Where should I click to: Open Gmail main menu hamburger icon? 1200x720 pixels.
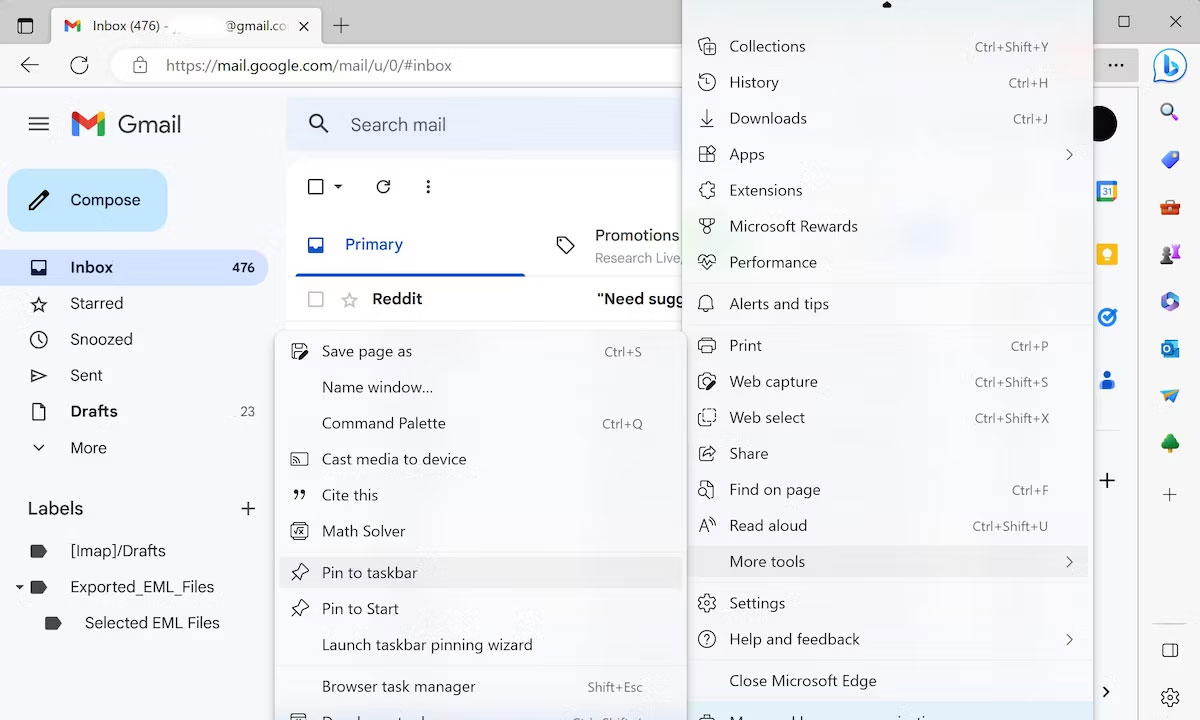[39, 124]
